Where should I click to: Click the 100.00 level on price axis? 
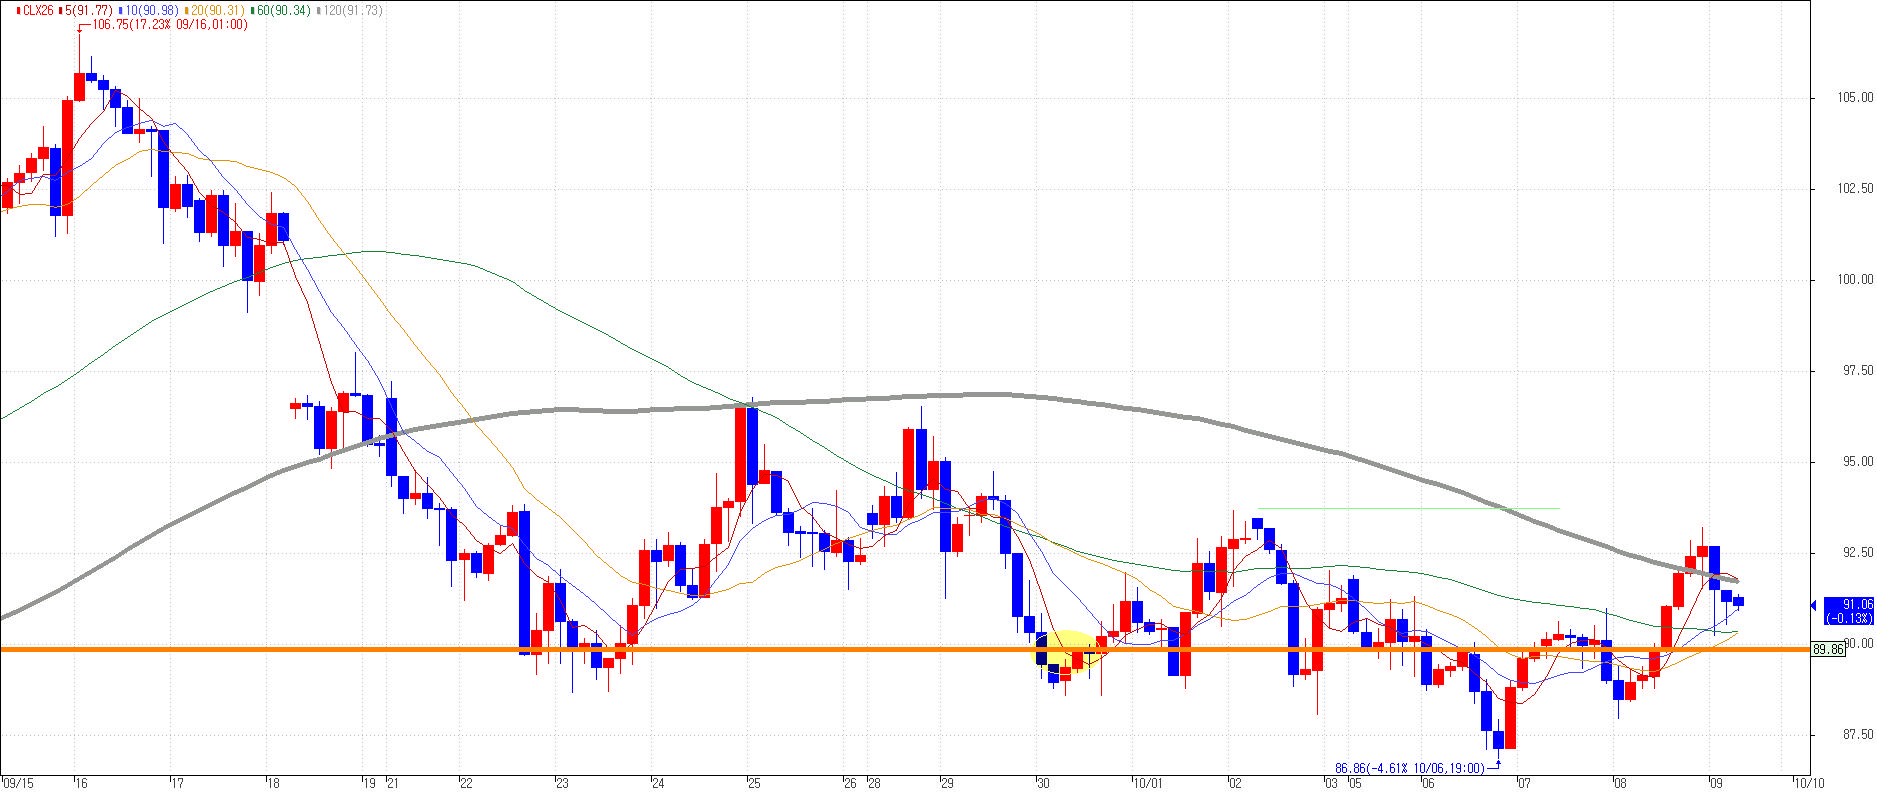pyautogui.click(x=1855, y=279)
